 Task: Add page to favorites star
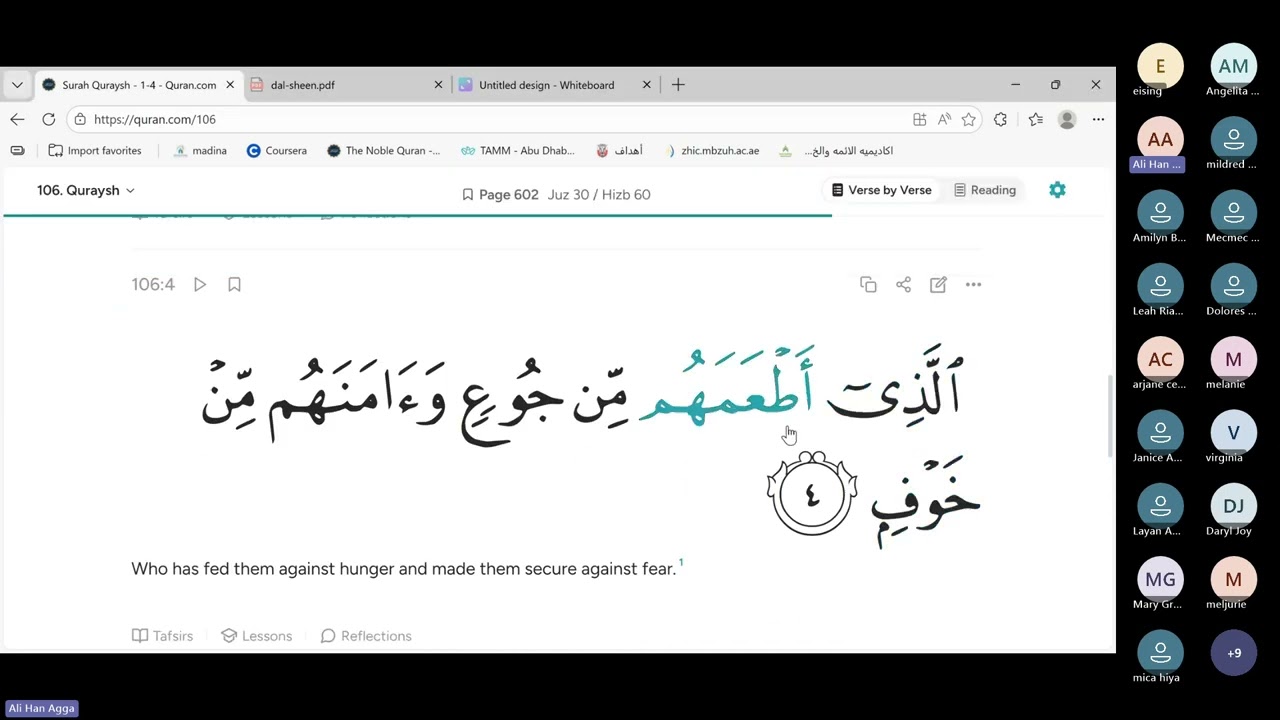968,119
